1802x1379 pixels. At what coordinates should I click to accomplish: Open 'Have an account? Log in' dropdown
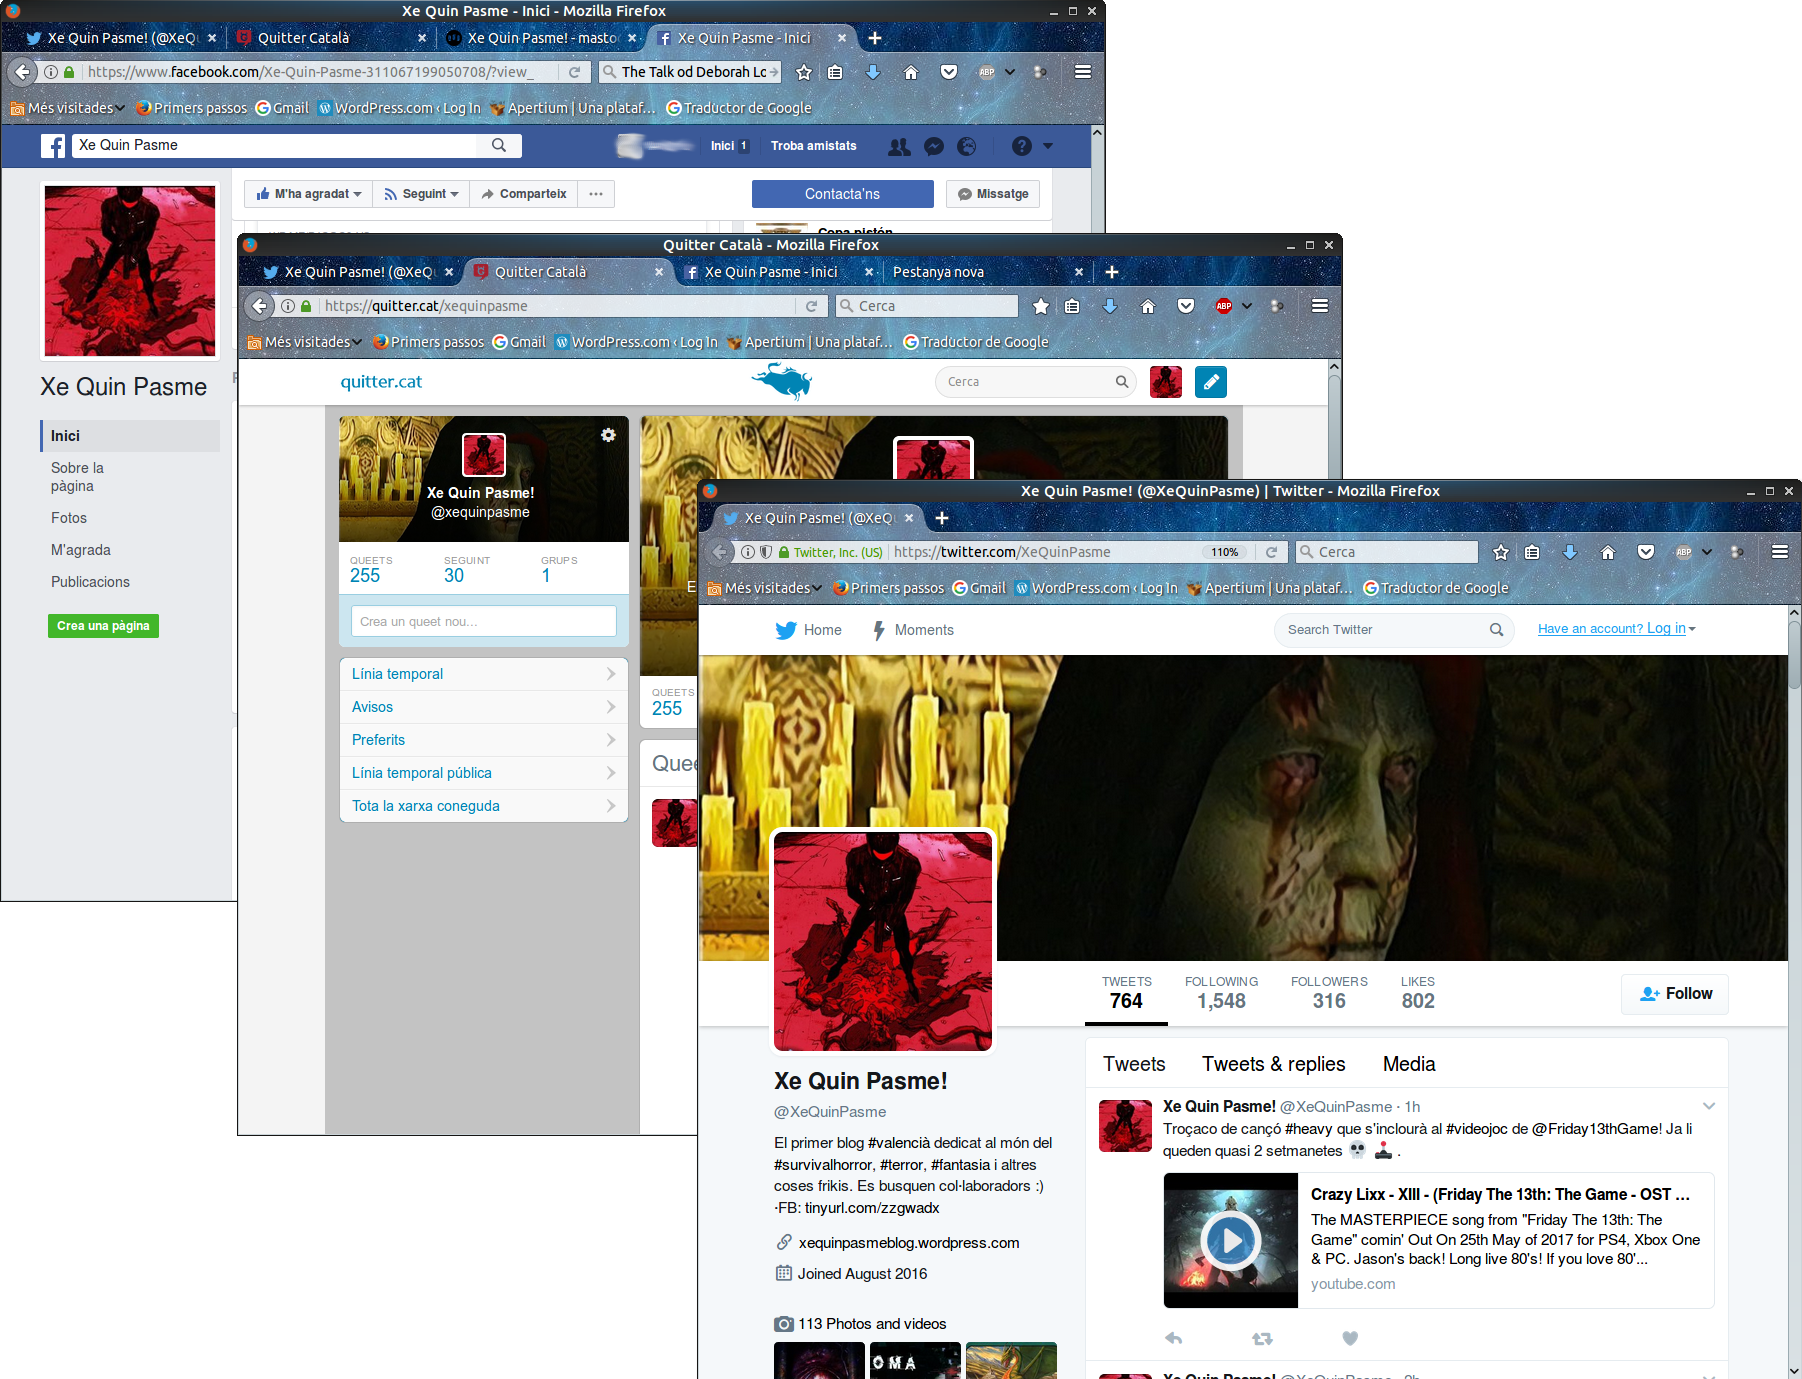[1617, 629]
